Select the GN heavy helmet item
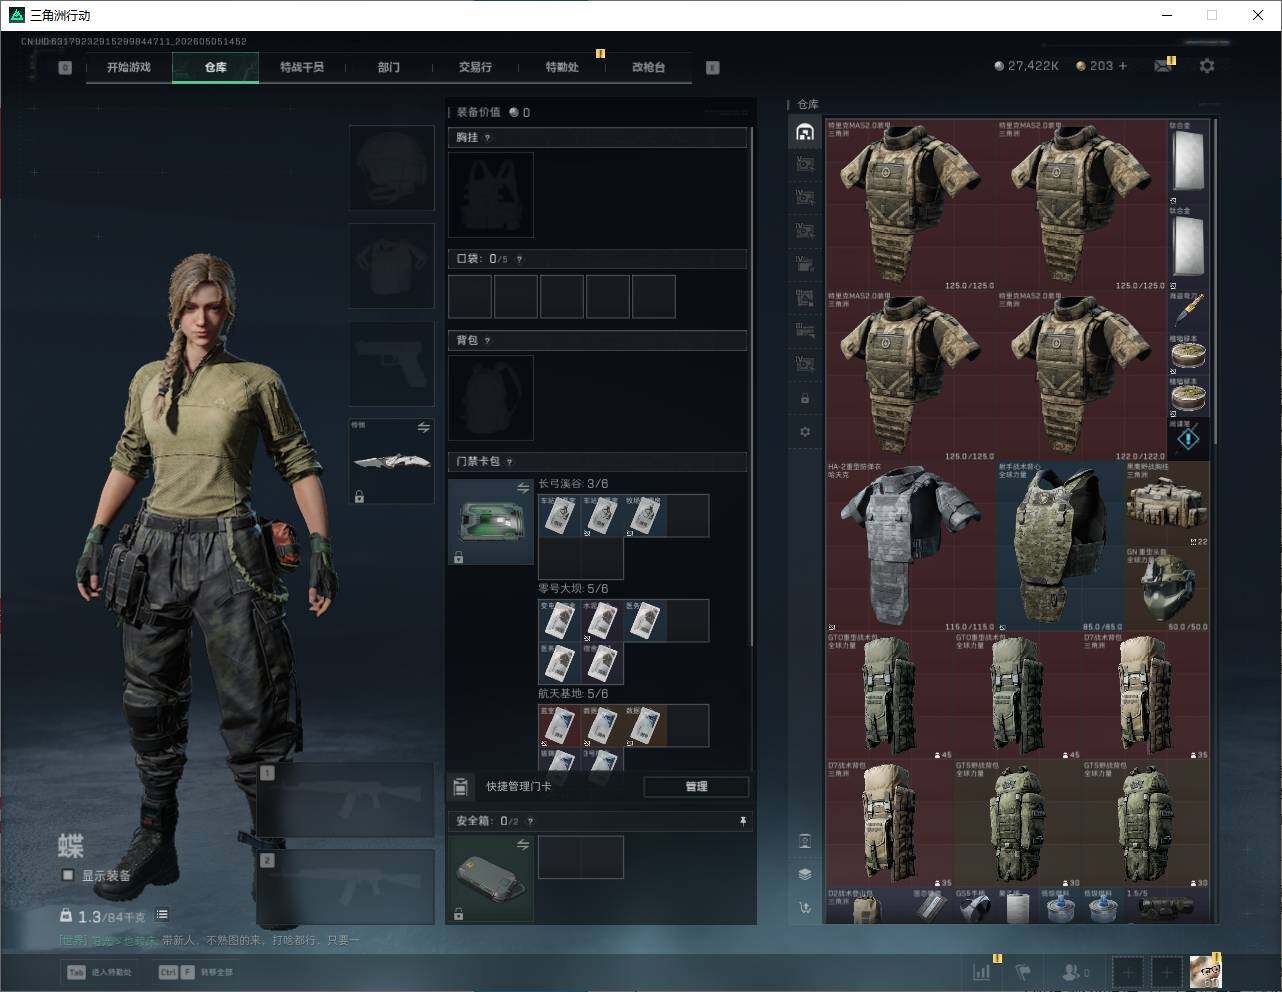 click(1167, 589)
